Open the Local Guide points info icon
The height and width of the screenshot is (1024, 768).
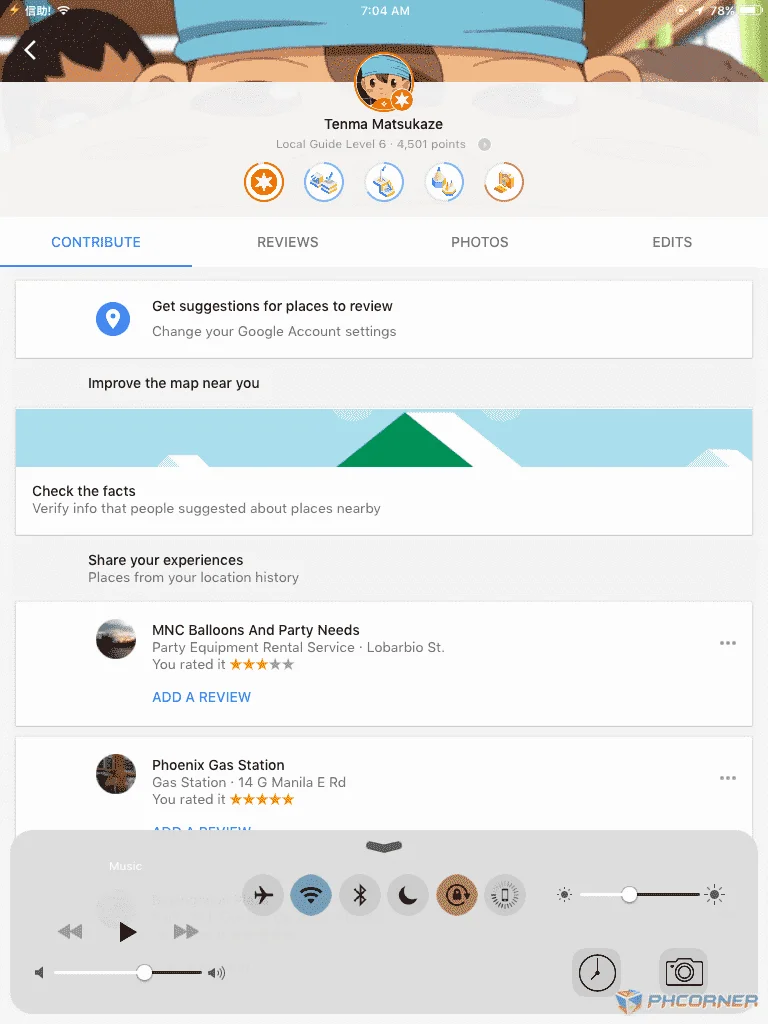tap(484, 144)
